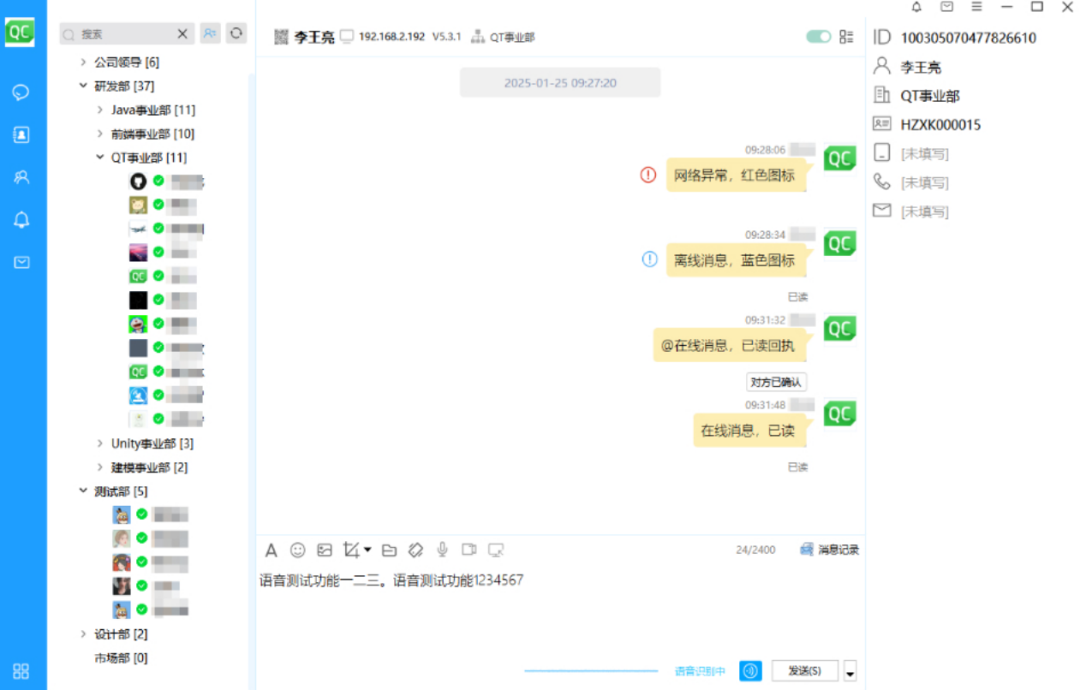Open screenshot options dropdown arrow
The height and width of the screenshot is (690, 1080).
click(x=368, y=550)
